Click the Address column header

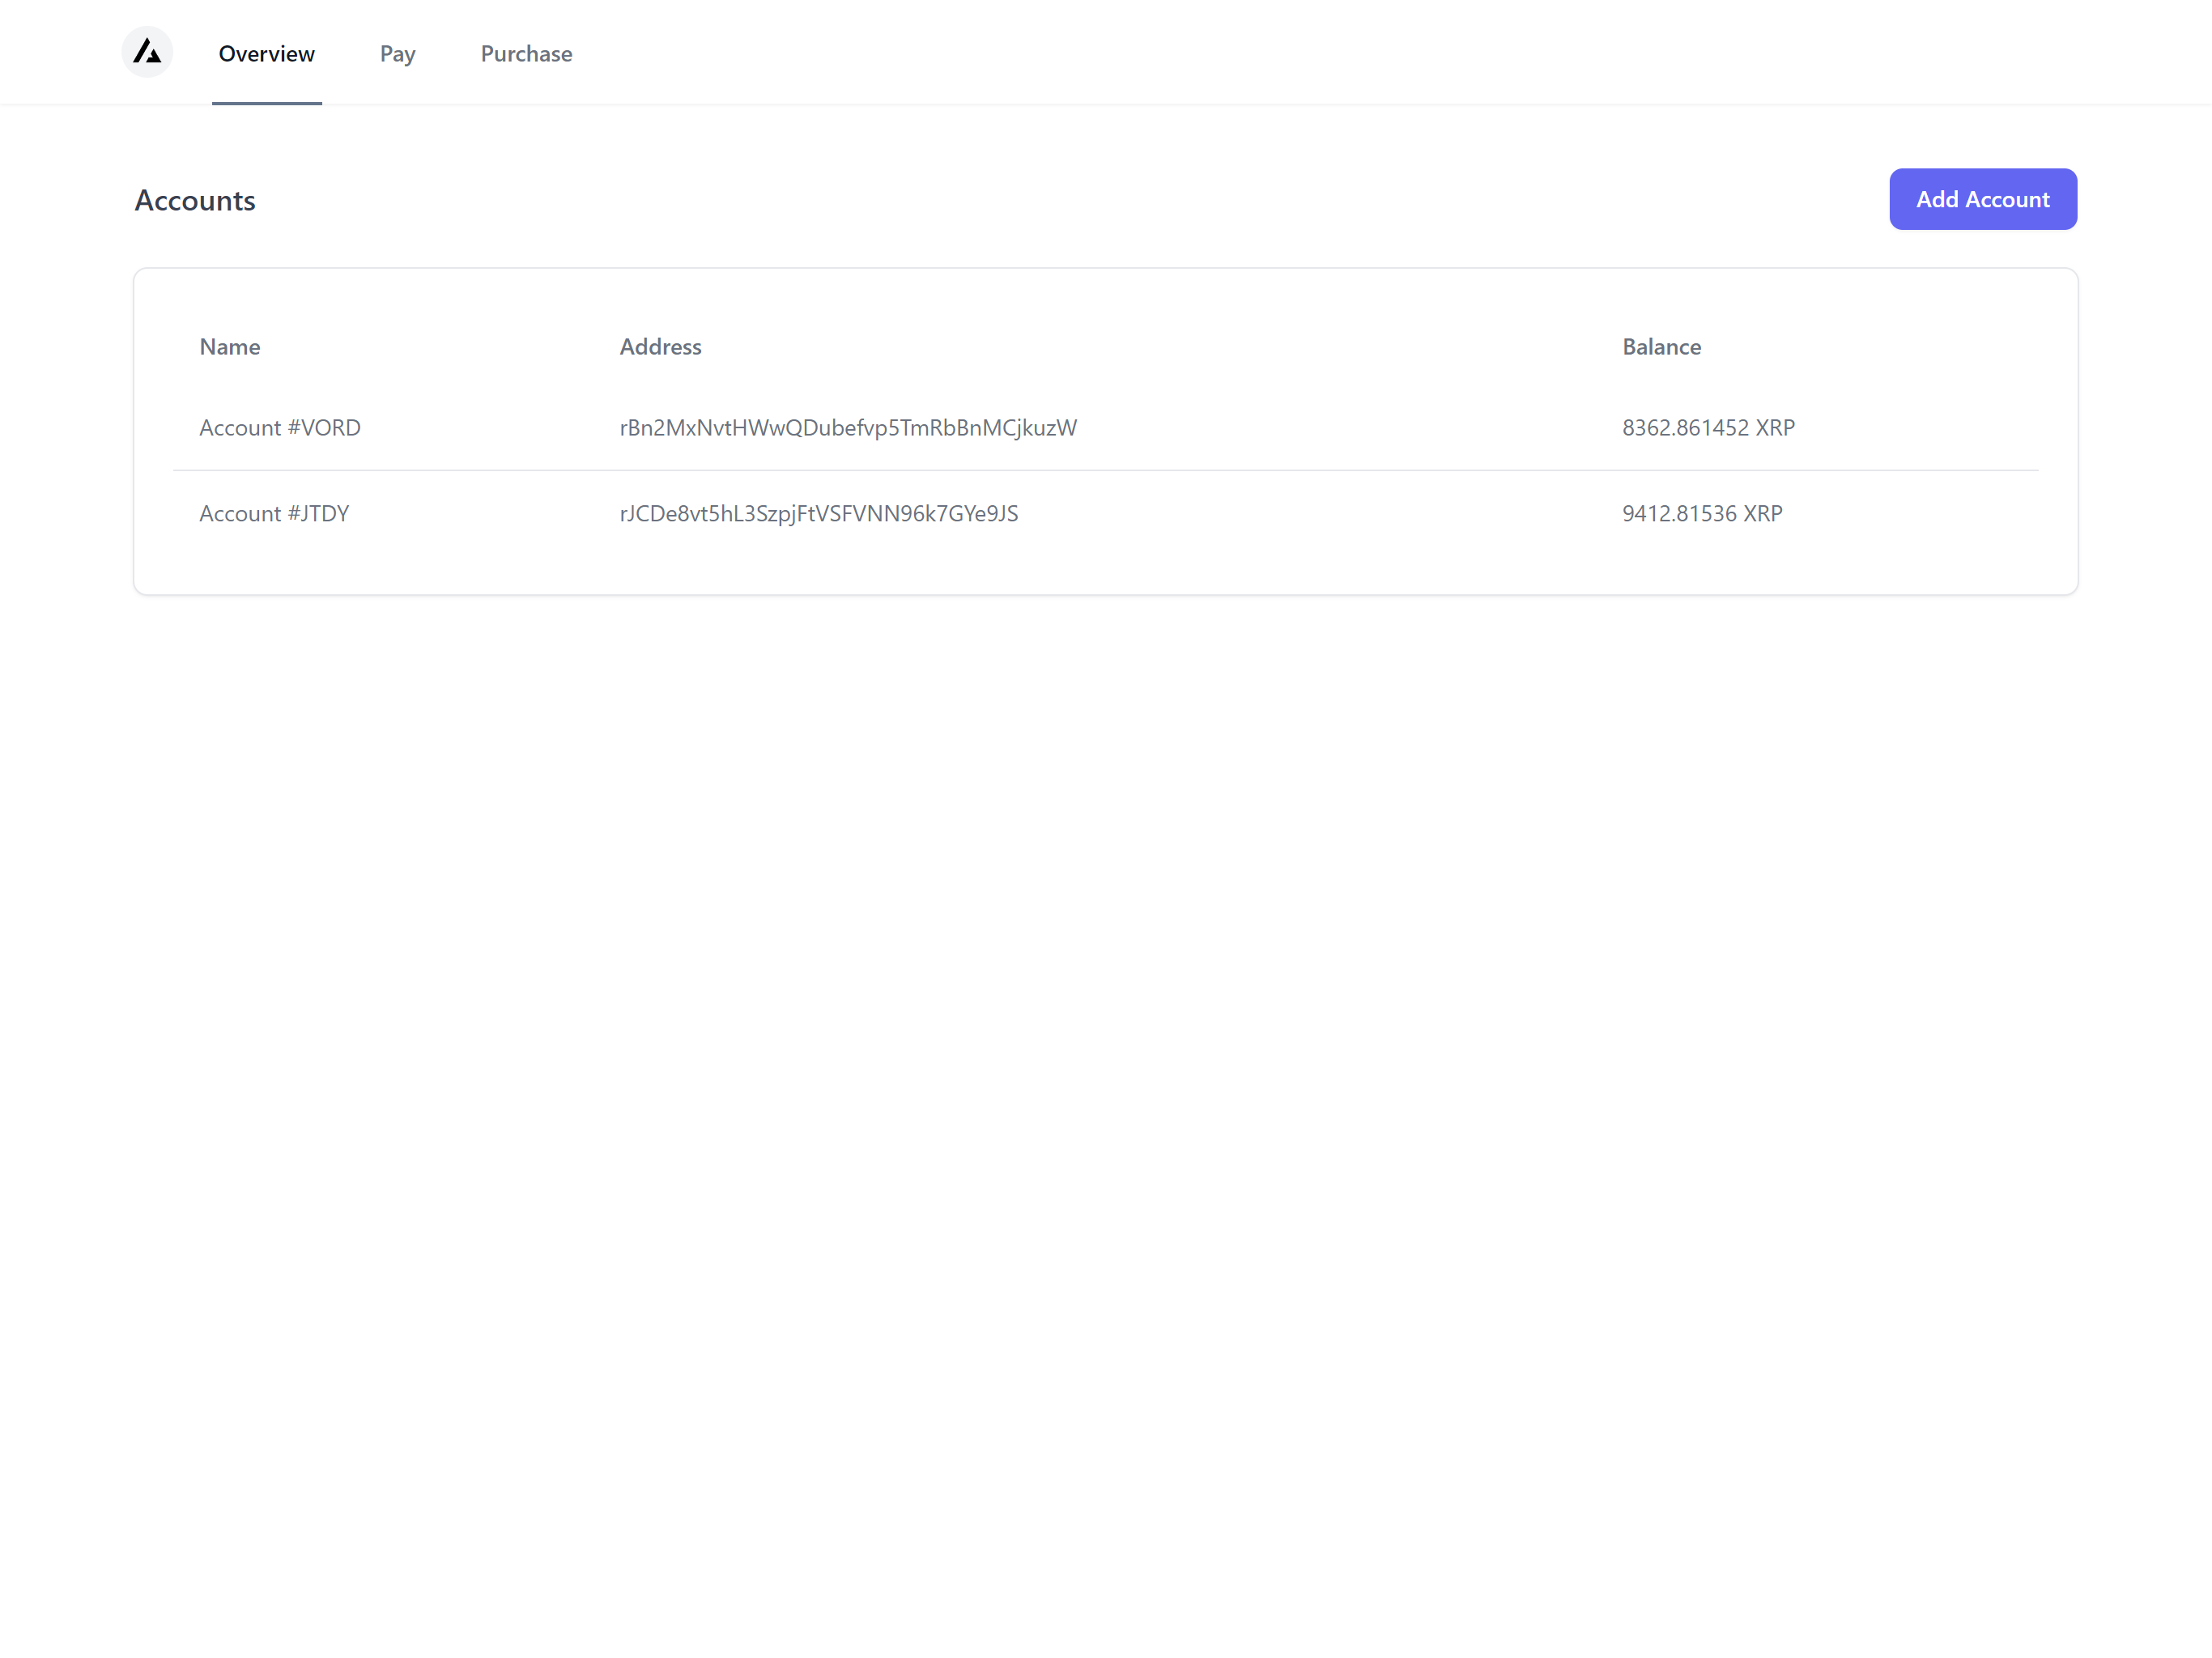(x=660, y=347)
